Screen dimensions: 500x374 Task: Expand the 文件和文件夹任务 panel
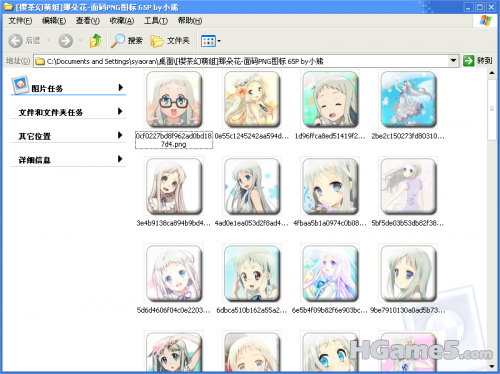coord(121,111)
